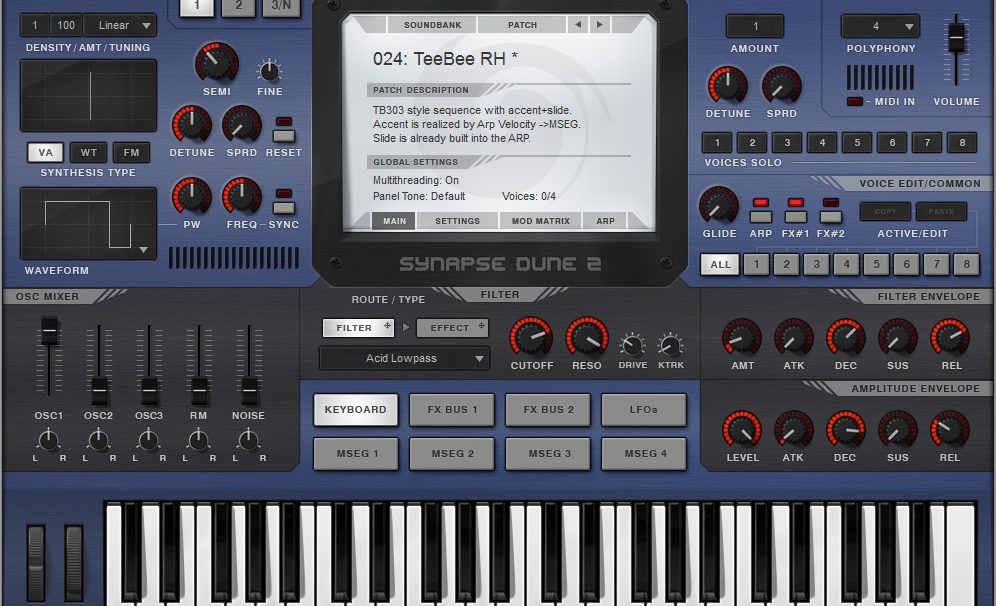Click the filter envelope ATK knob
Screen dimensions: 996x606
[x=793, y=337]
